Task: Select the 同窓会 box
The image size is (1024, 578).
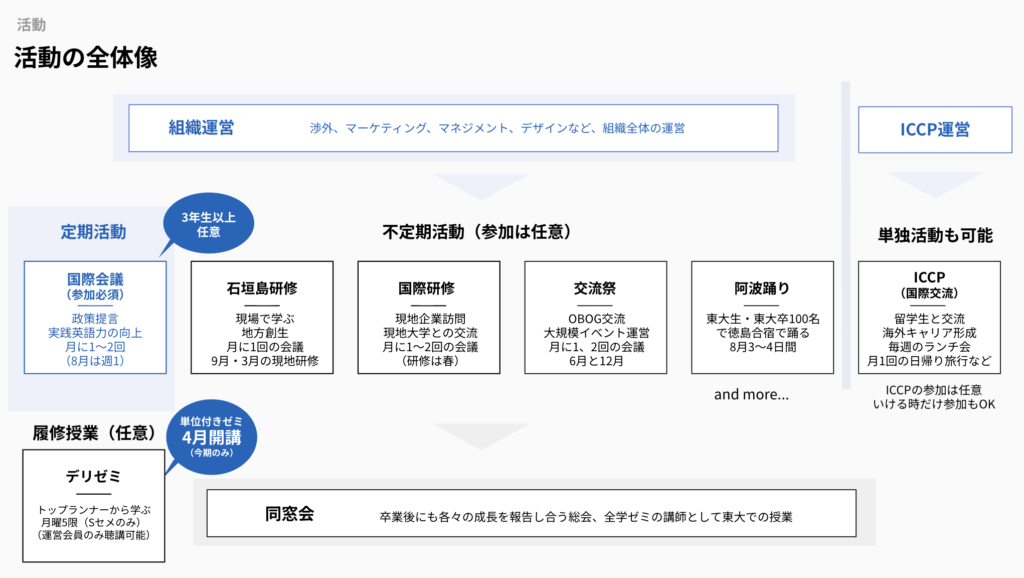Action: (531, 514)
